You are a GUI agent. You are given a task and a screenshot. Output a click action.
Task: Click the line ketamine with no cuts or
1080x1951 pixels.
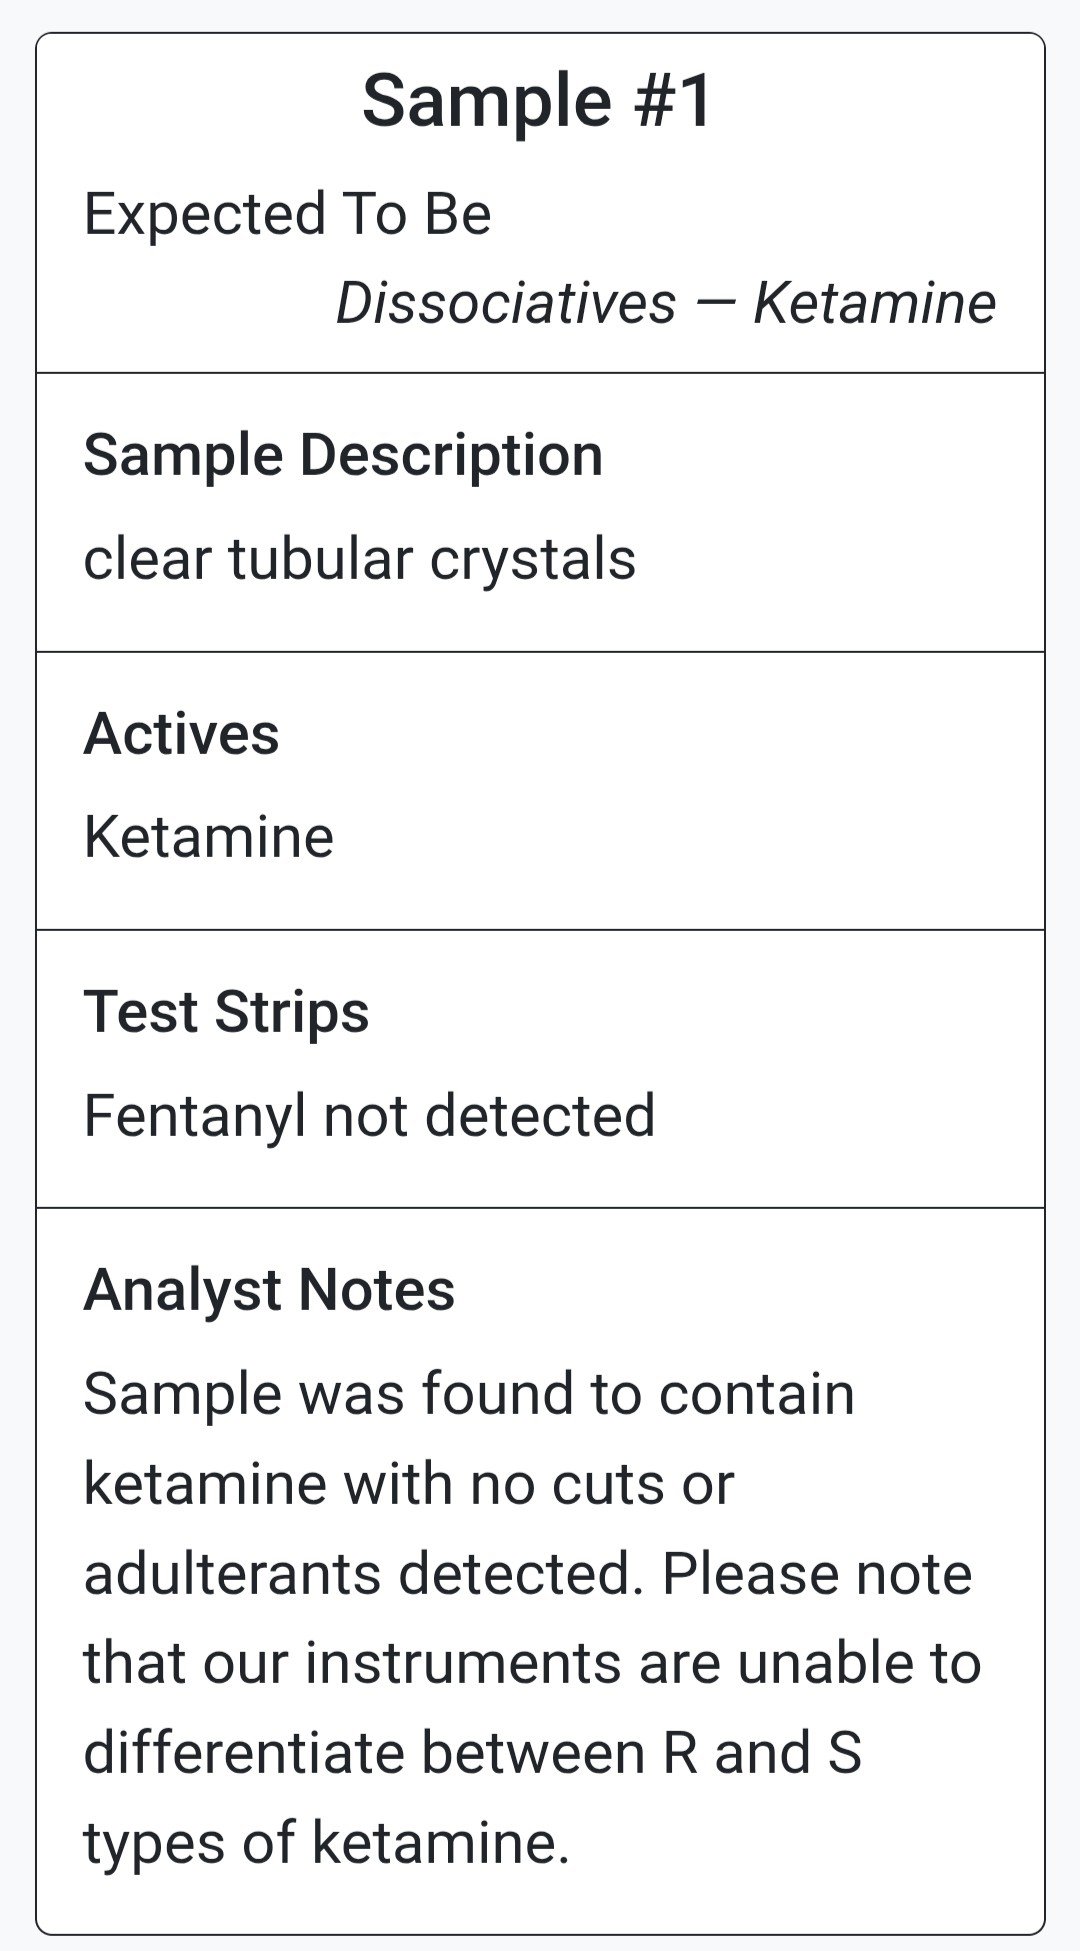coord(409,1484)
